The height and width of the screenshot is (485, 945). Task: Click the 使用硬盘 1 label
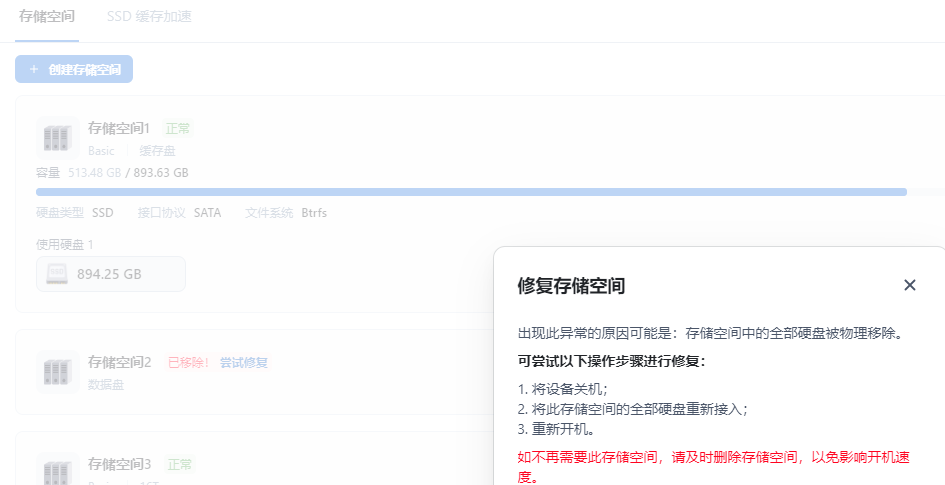tap(64, 245)
